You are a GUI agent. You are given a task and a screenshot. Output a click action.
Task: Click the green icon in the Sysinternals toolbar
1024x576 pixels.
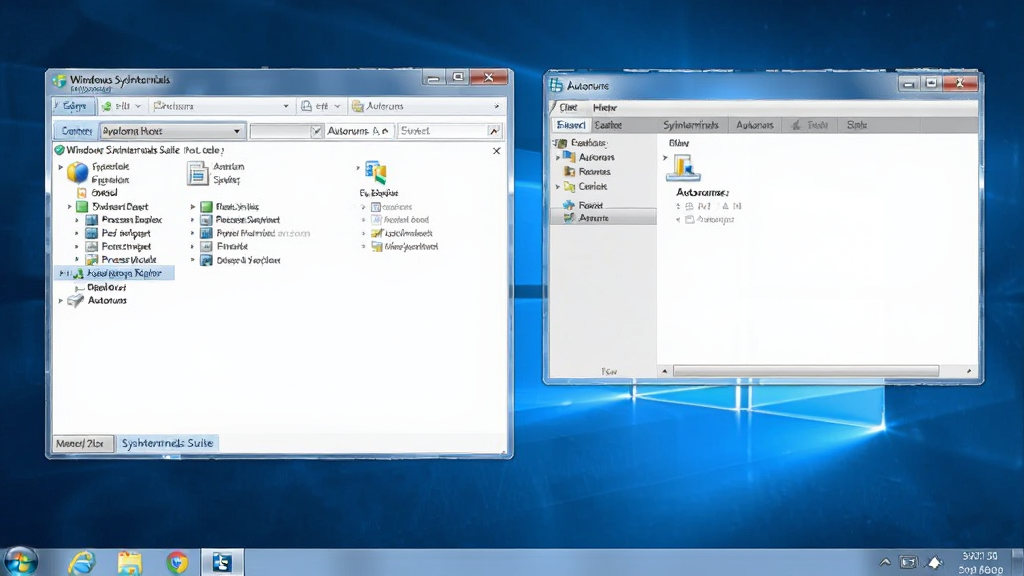pos(106,106)
